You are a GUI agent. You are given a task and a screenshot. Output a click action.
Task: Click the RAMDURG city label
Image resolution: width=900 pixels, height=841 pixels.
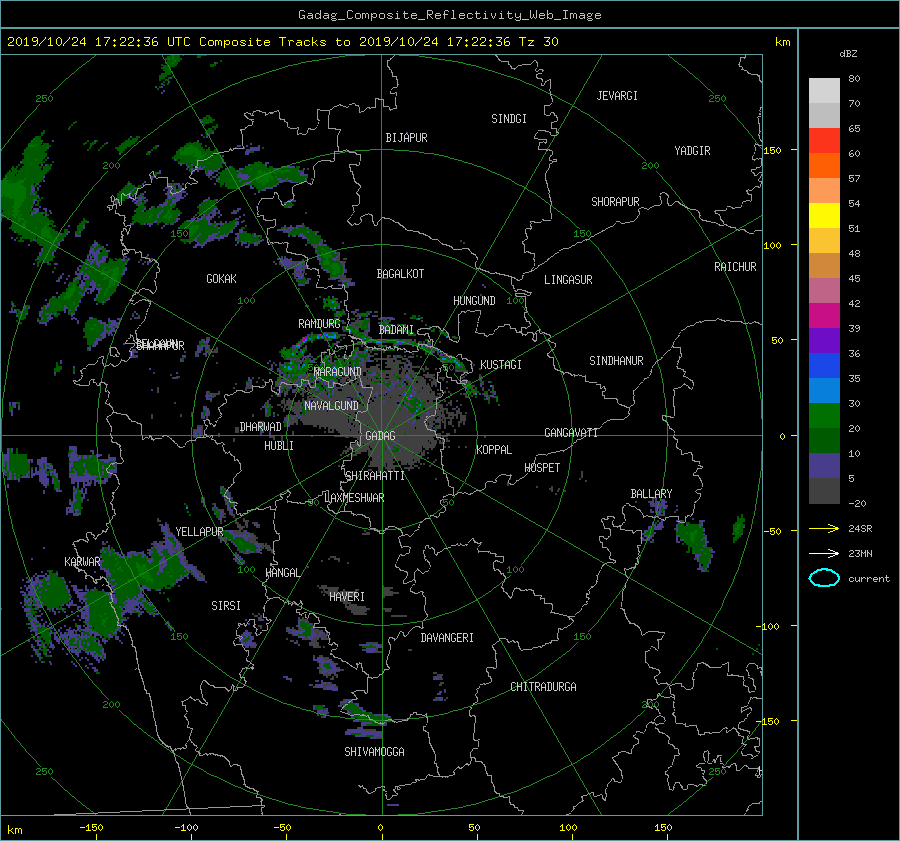319,324
